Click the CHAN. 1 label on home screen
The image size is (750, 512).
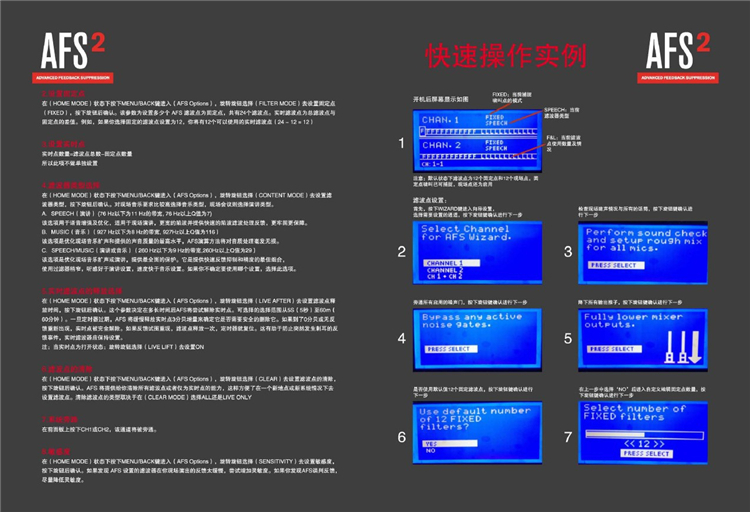pyautogui.click(x=440, y=120)
